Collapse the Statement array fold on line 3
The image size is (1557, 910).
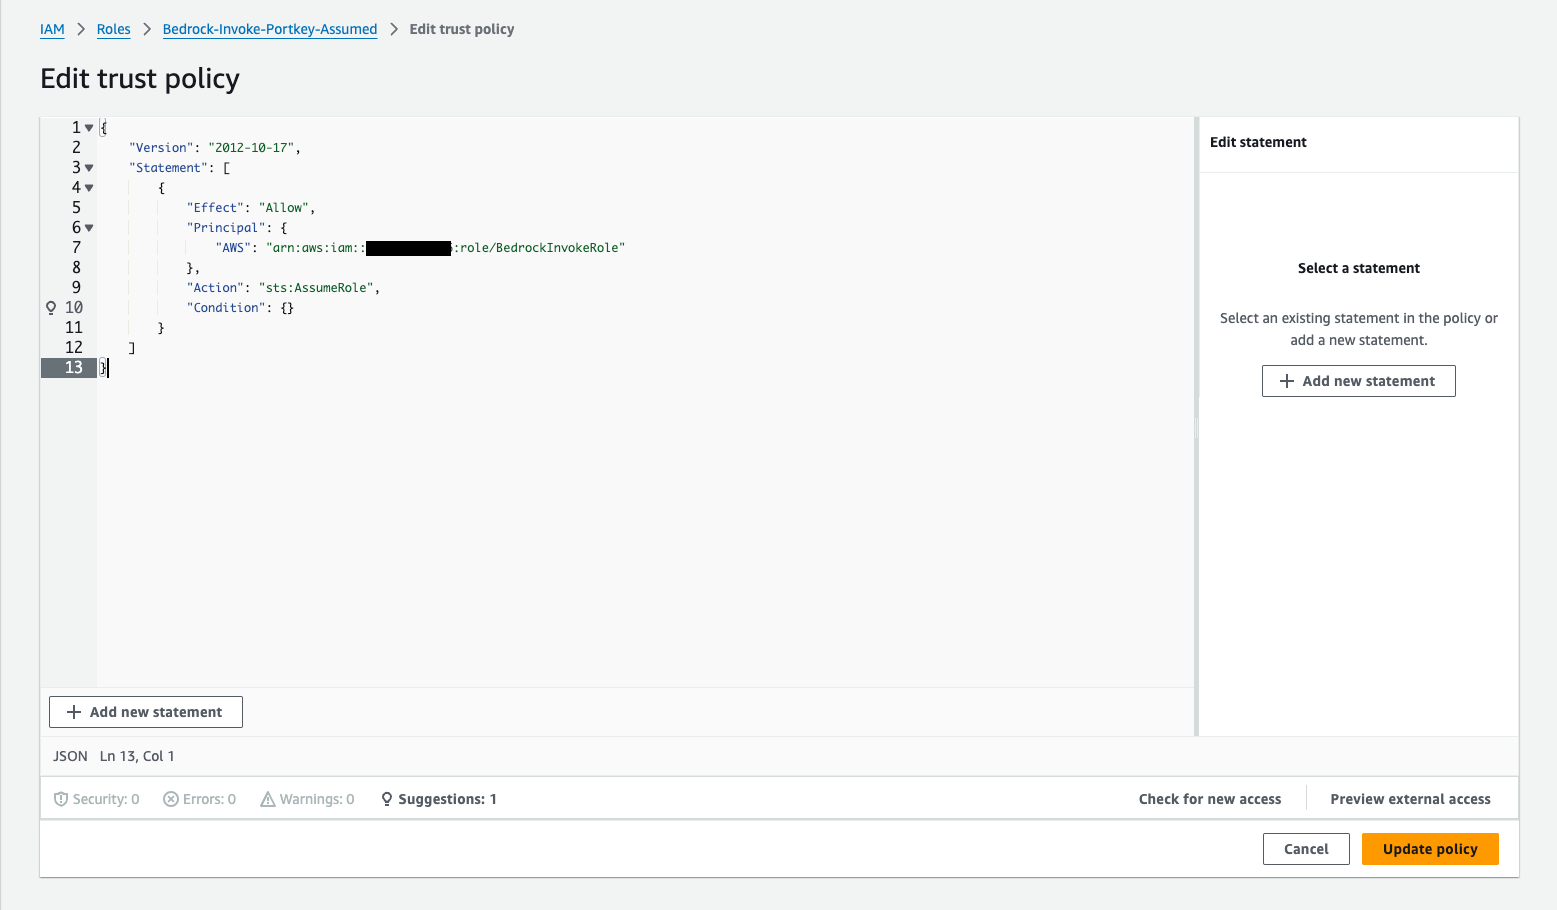click(89, 168)
